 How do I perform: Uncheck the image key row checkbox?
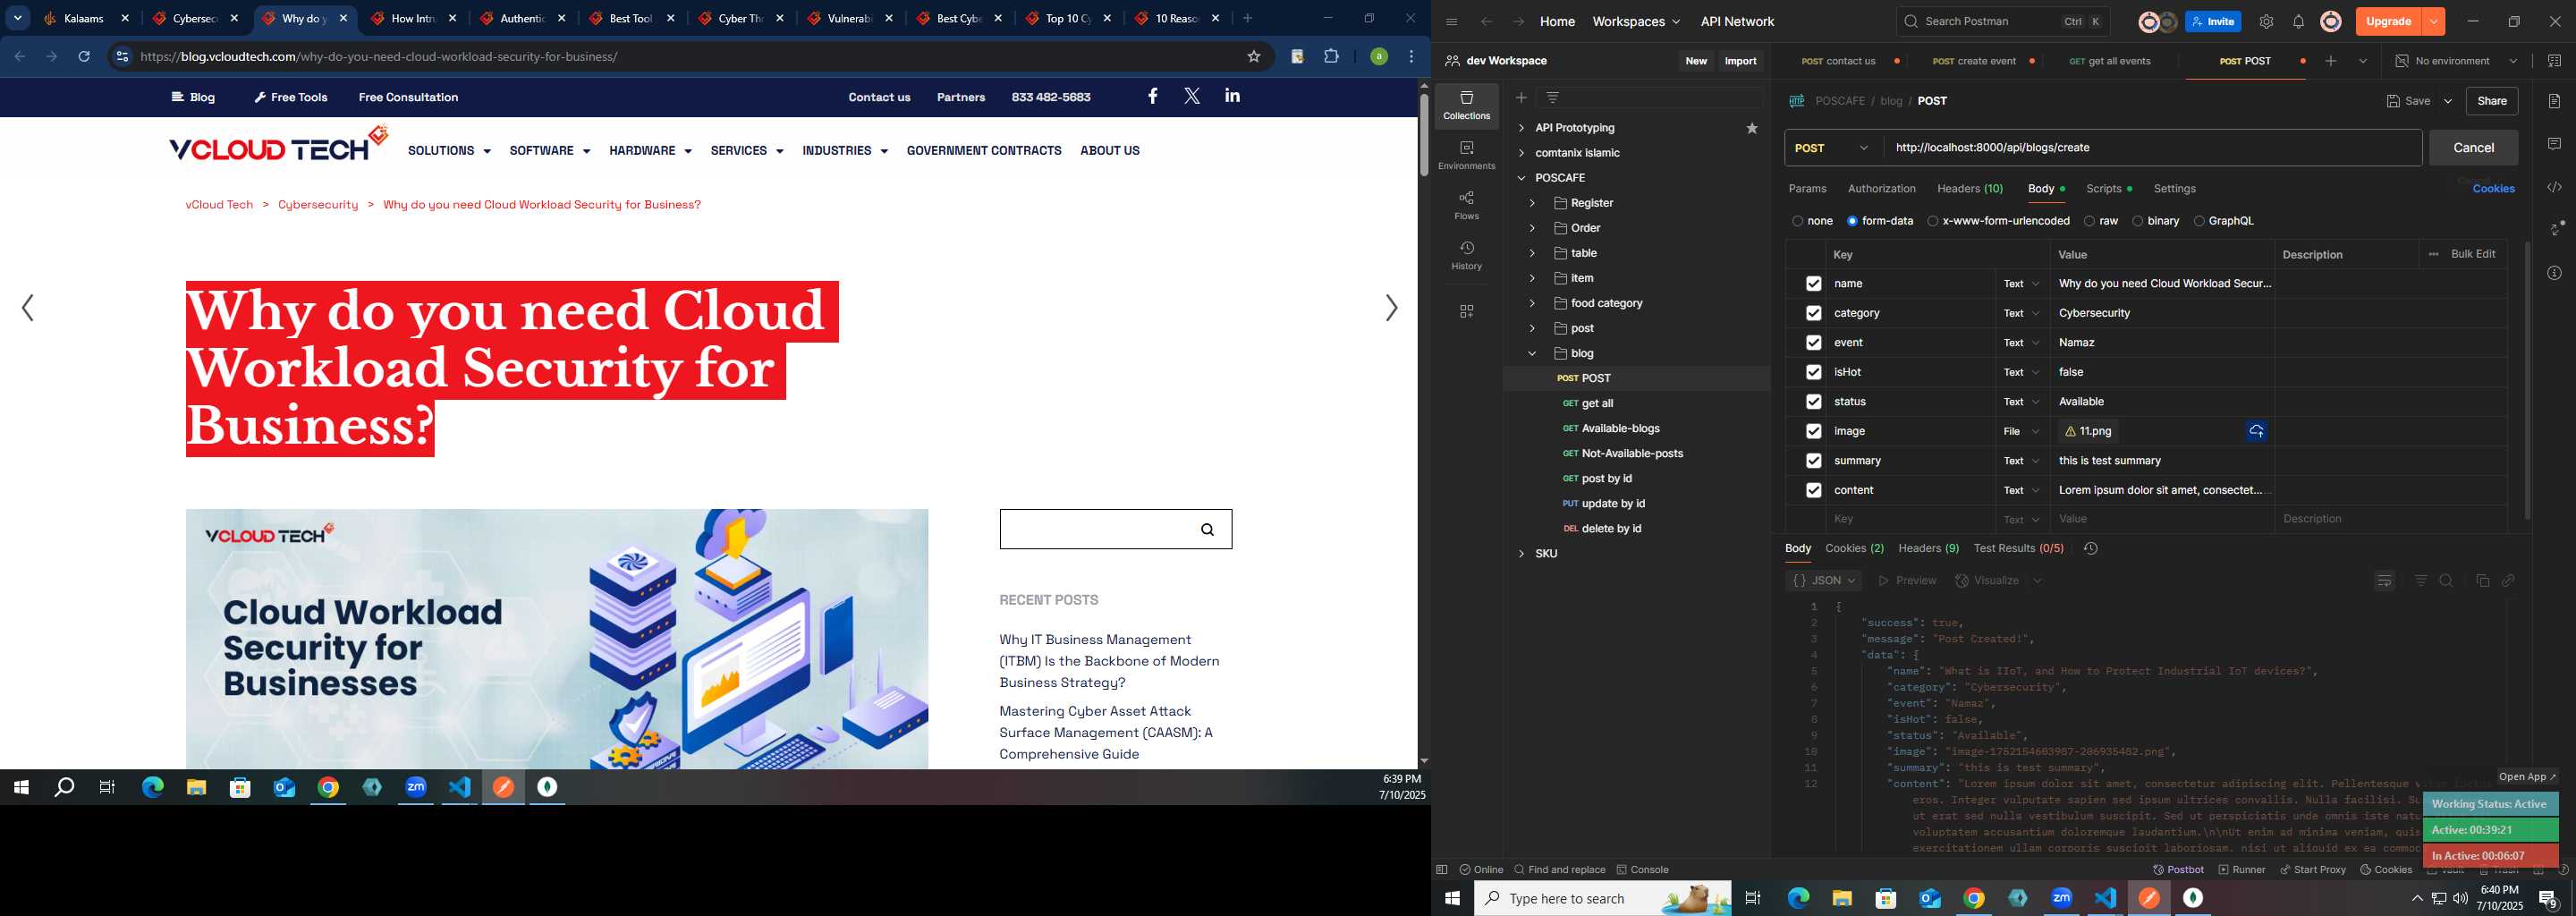click(1813, 431)
